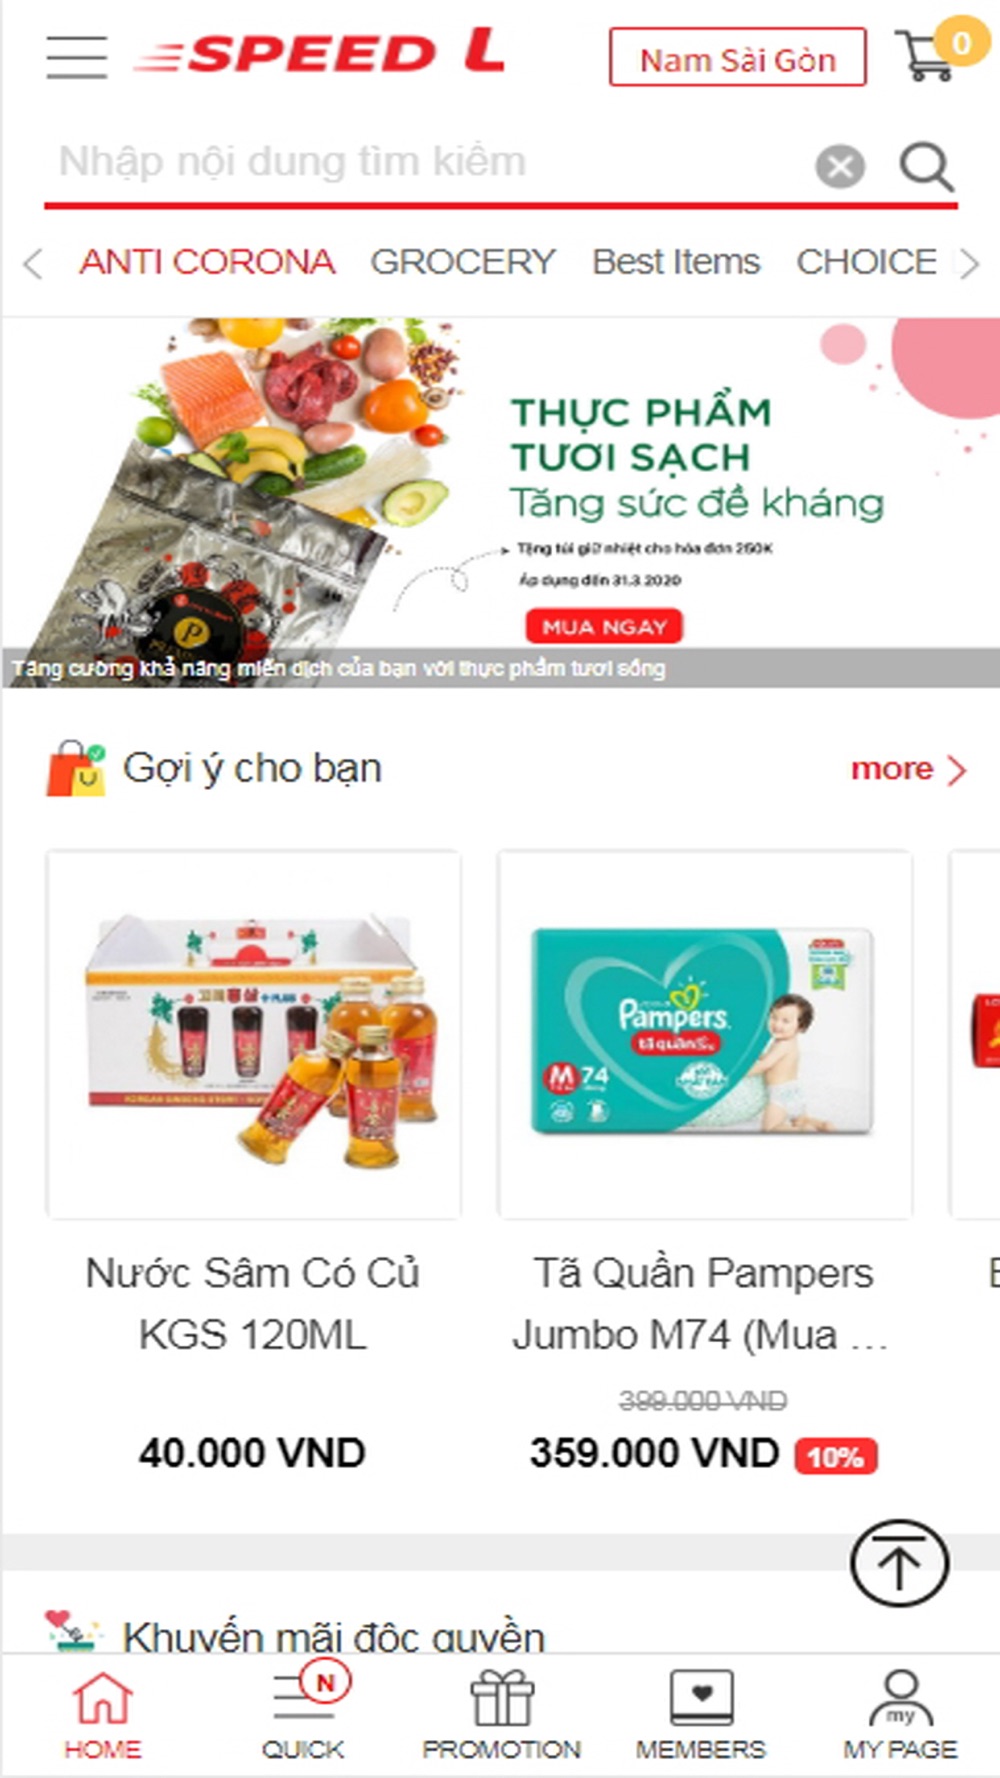The width and height of the screenshot is (1000, 1778).
Task: Open the hamburger menu
Action: coord(77,57)
